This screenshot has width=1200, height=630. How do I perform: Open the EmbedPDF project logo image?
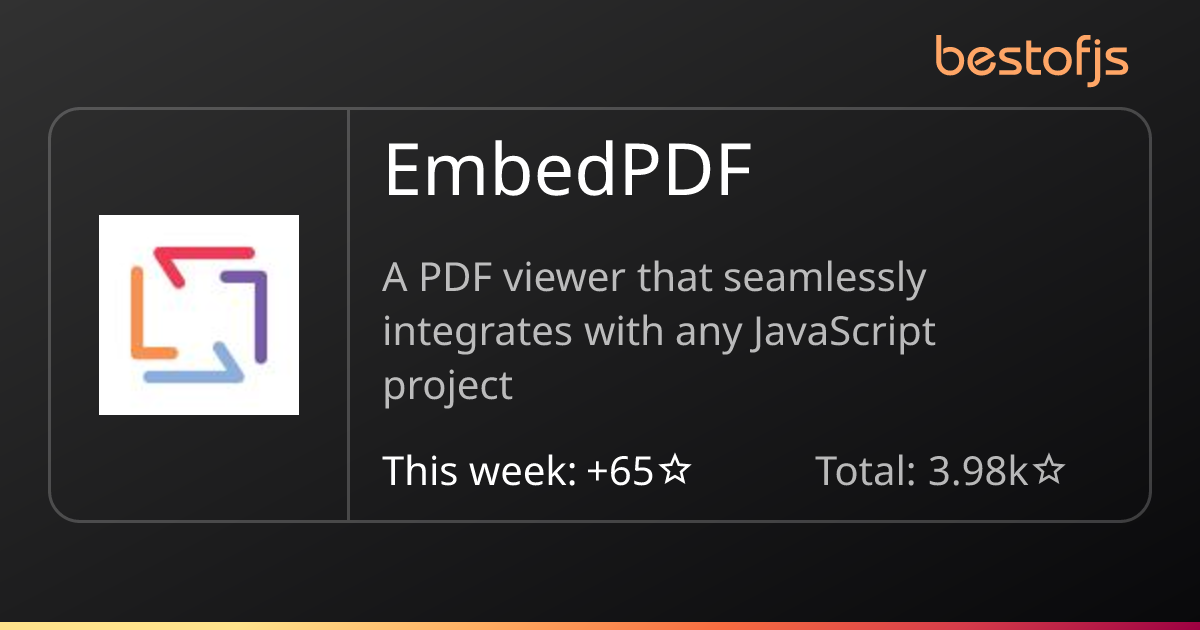coord(199,315)
